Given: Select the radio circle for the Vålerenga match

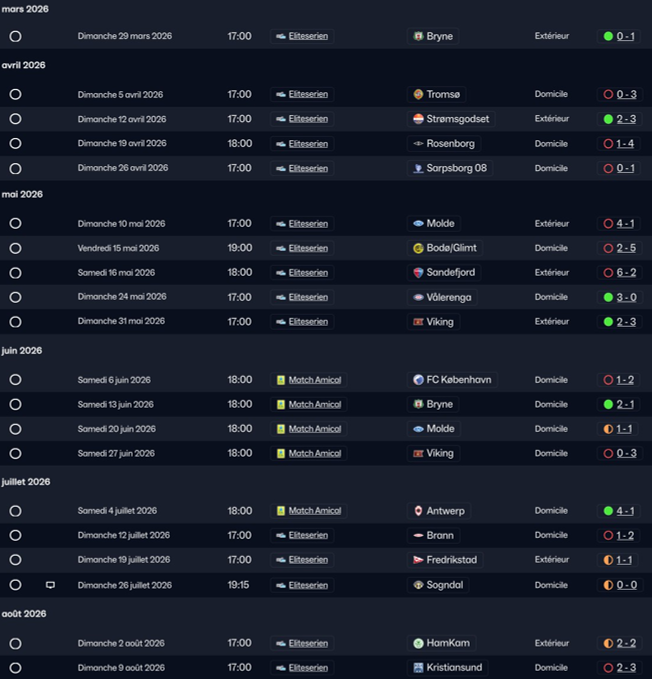Looking at the screenshot, I should coord(15,297).
